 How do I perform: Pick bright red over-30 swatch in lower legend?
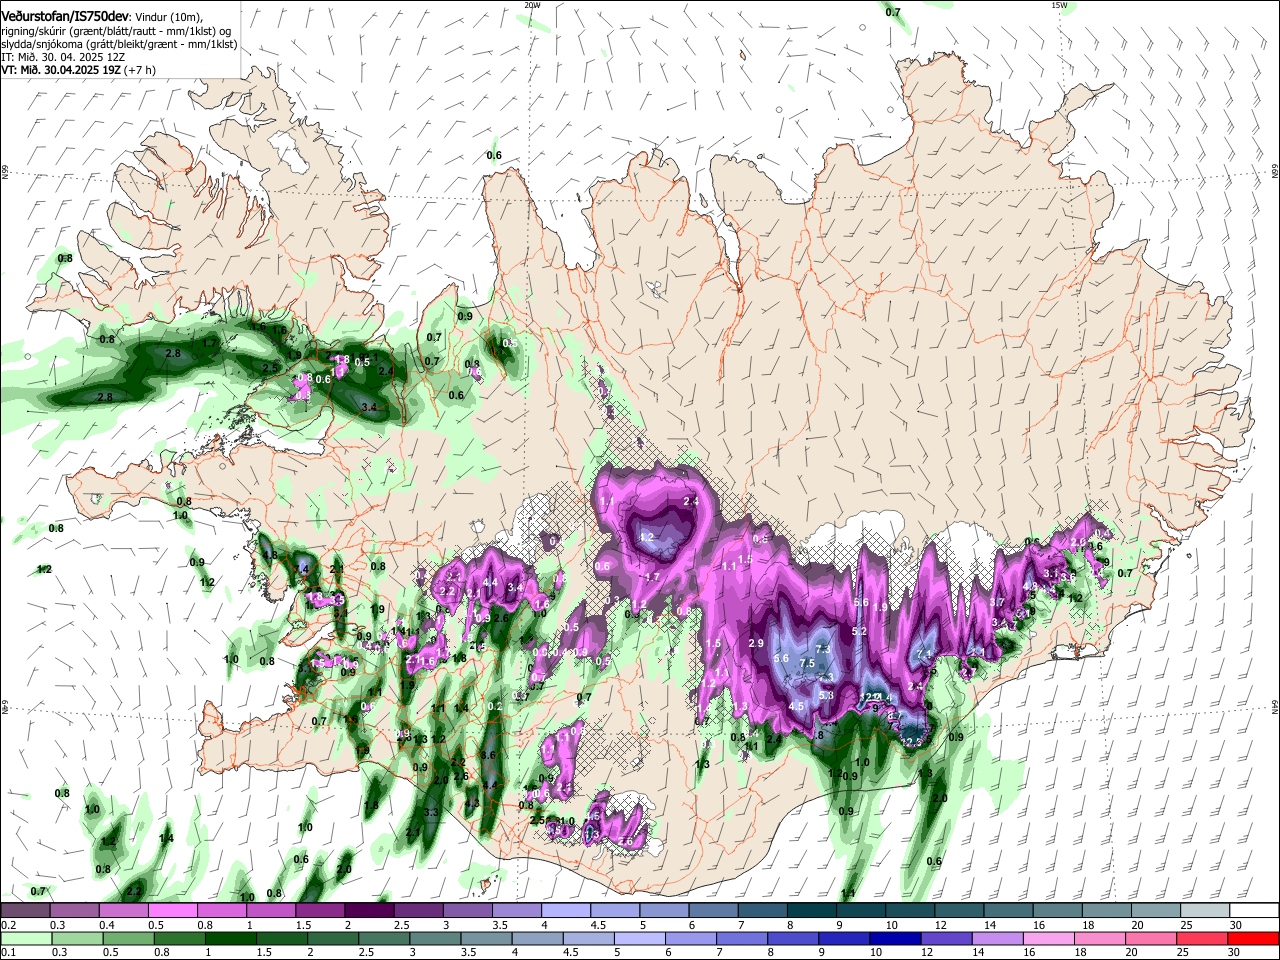1252,938
